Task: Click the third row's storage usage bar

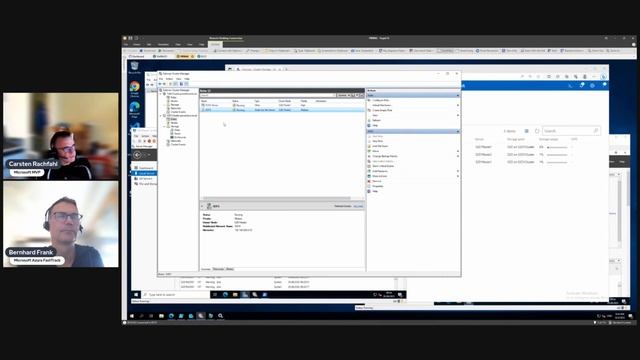Action: (x=558, y=162)
